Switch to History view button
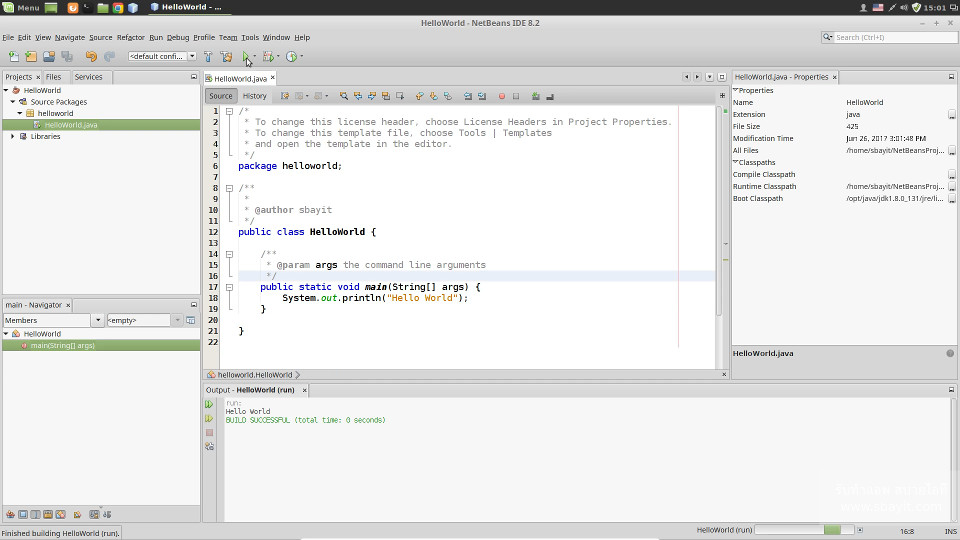The width and height of the screenshot is (960, 540). pos(255,96)
